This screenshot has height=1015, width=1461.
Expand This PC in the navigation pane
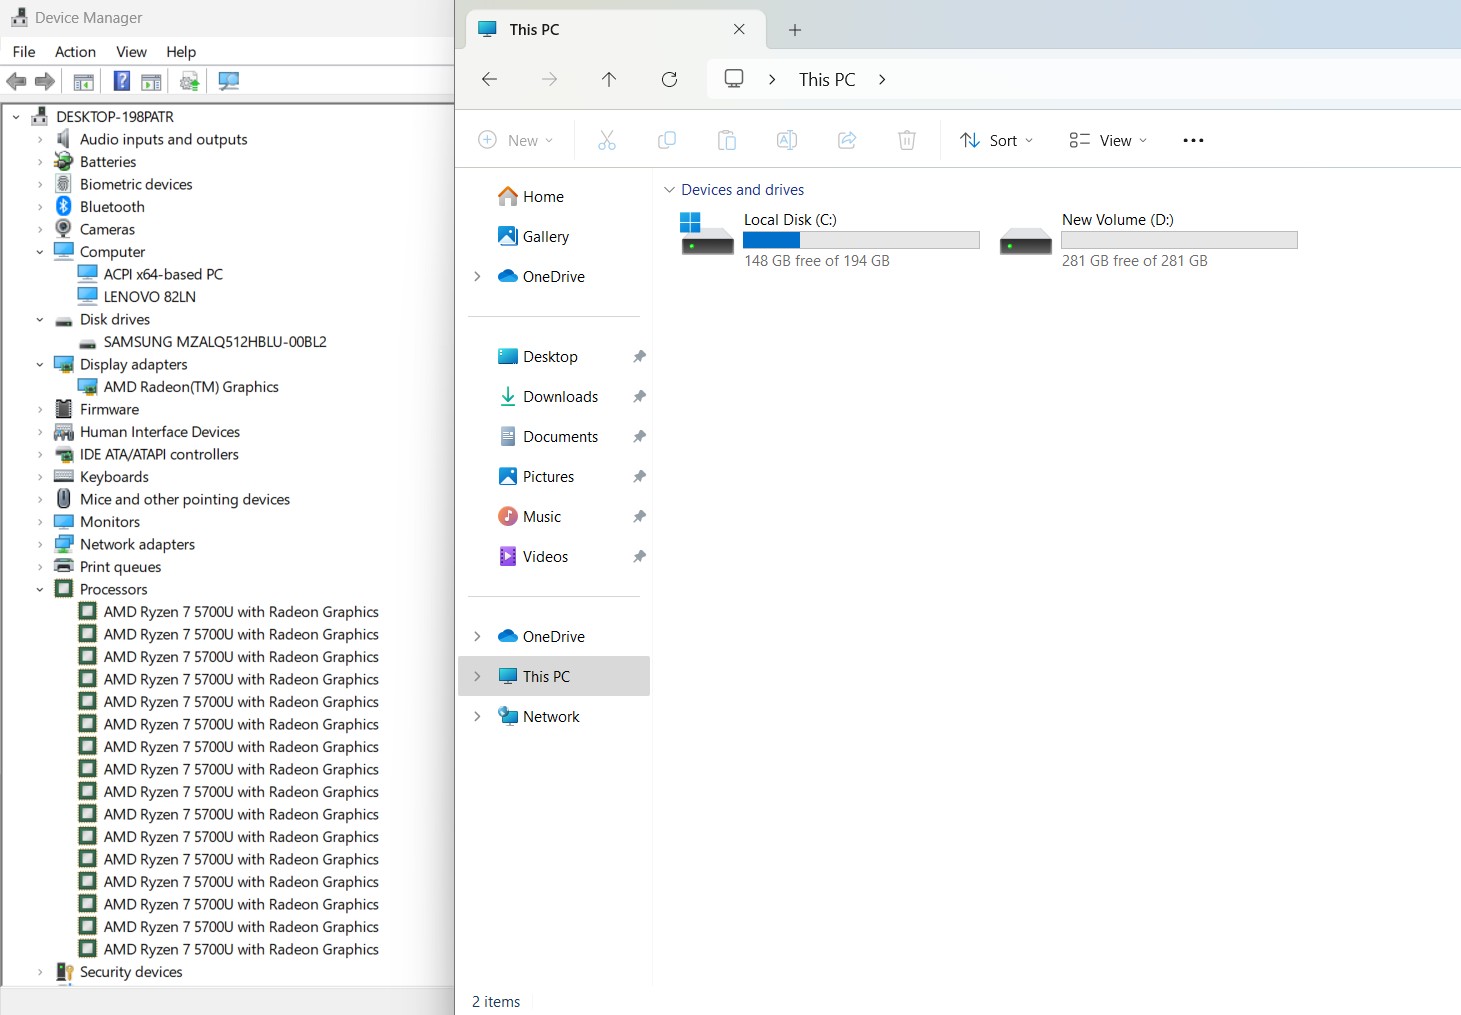pos(477,677)
